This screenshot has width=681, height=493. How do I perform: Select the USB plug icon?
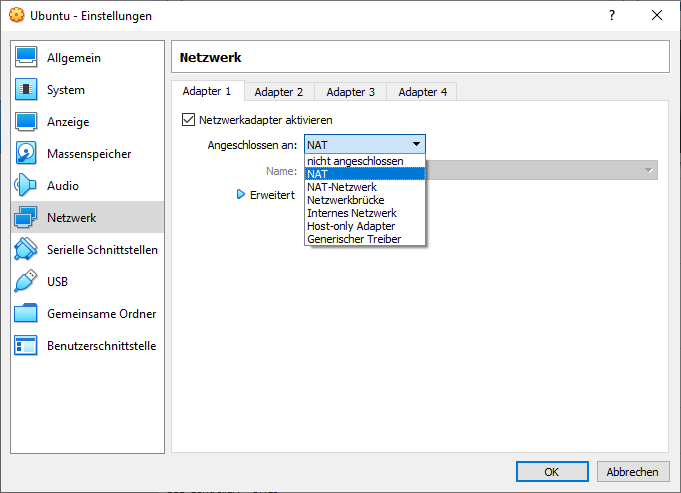tap(26, 281)
